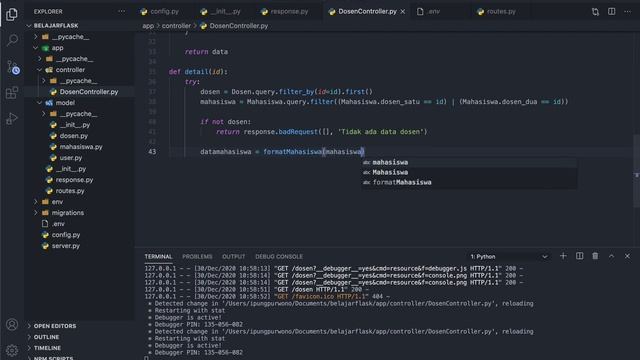
Task: Open routes.py in file tree
Action: (x=70, y=191)
